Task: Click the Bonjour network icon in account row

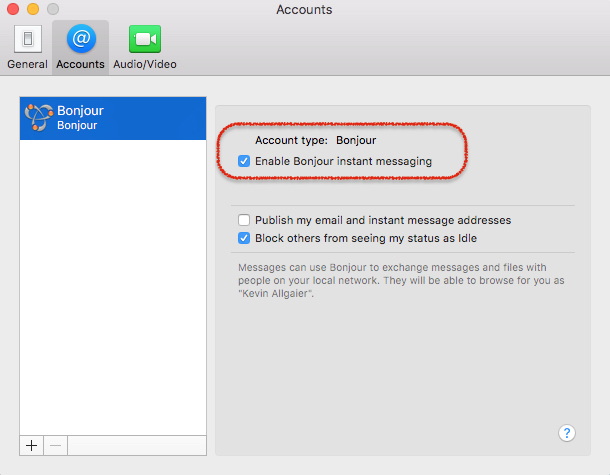Action: [x=39, y=117]
